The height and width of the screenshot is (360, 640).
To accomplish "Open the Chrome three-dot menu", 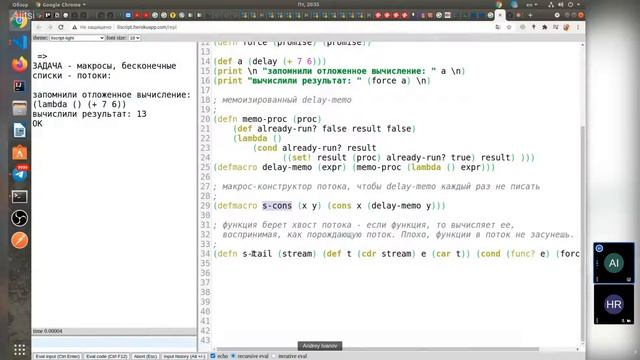I will point(578,27).
